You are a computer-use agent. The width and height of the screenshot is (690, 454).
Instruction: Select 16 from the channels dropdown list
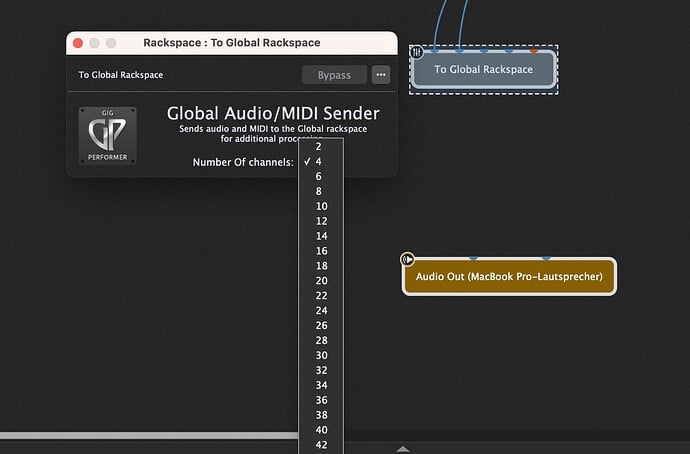click(320, 251)
